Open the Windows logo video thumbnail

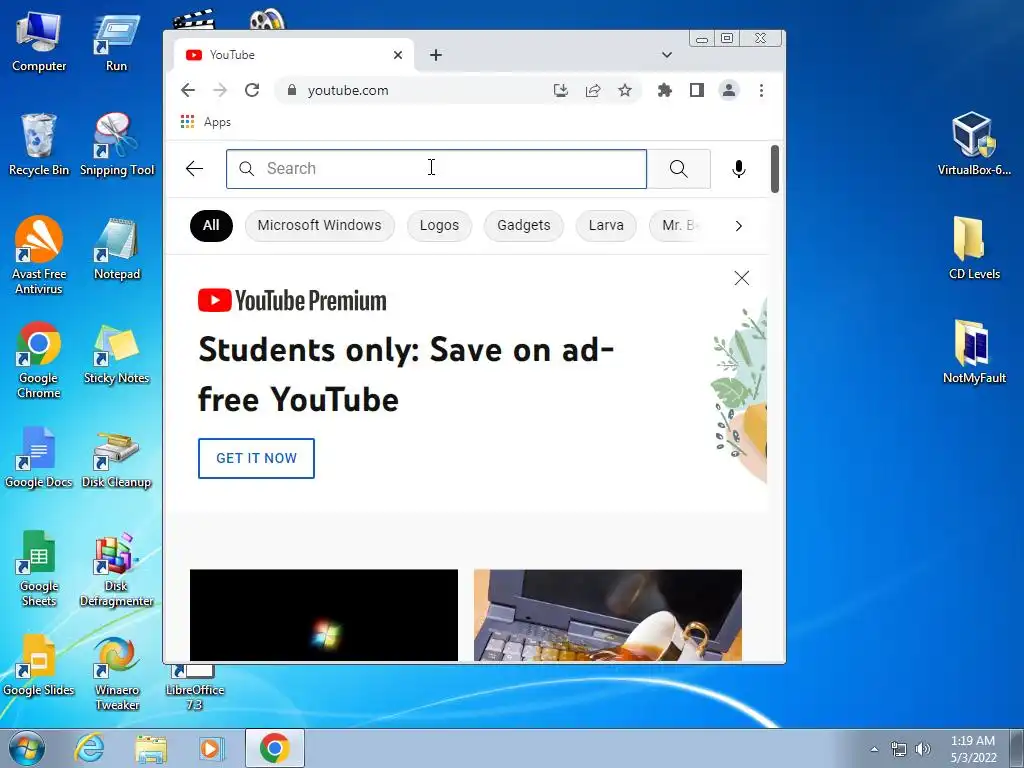point(324,615)
